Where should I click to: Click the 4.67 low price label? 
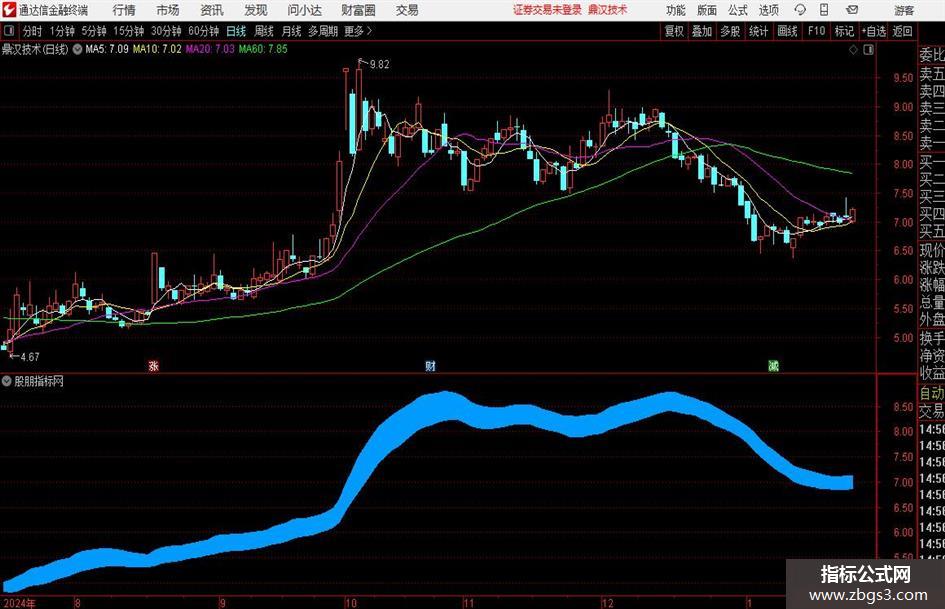coord(30,357)
